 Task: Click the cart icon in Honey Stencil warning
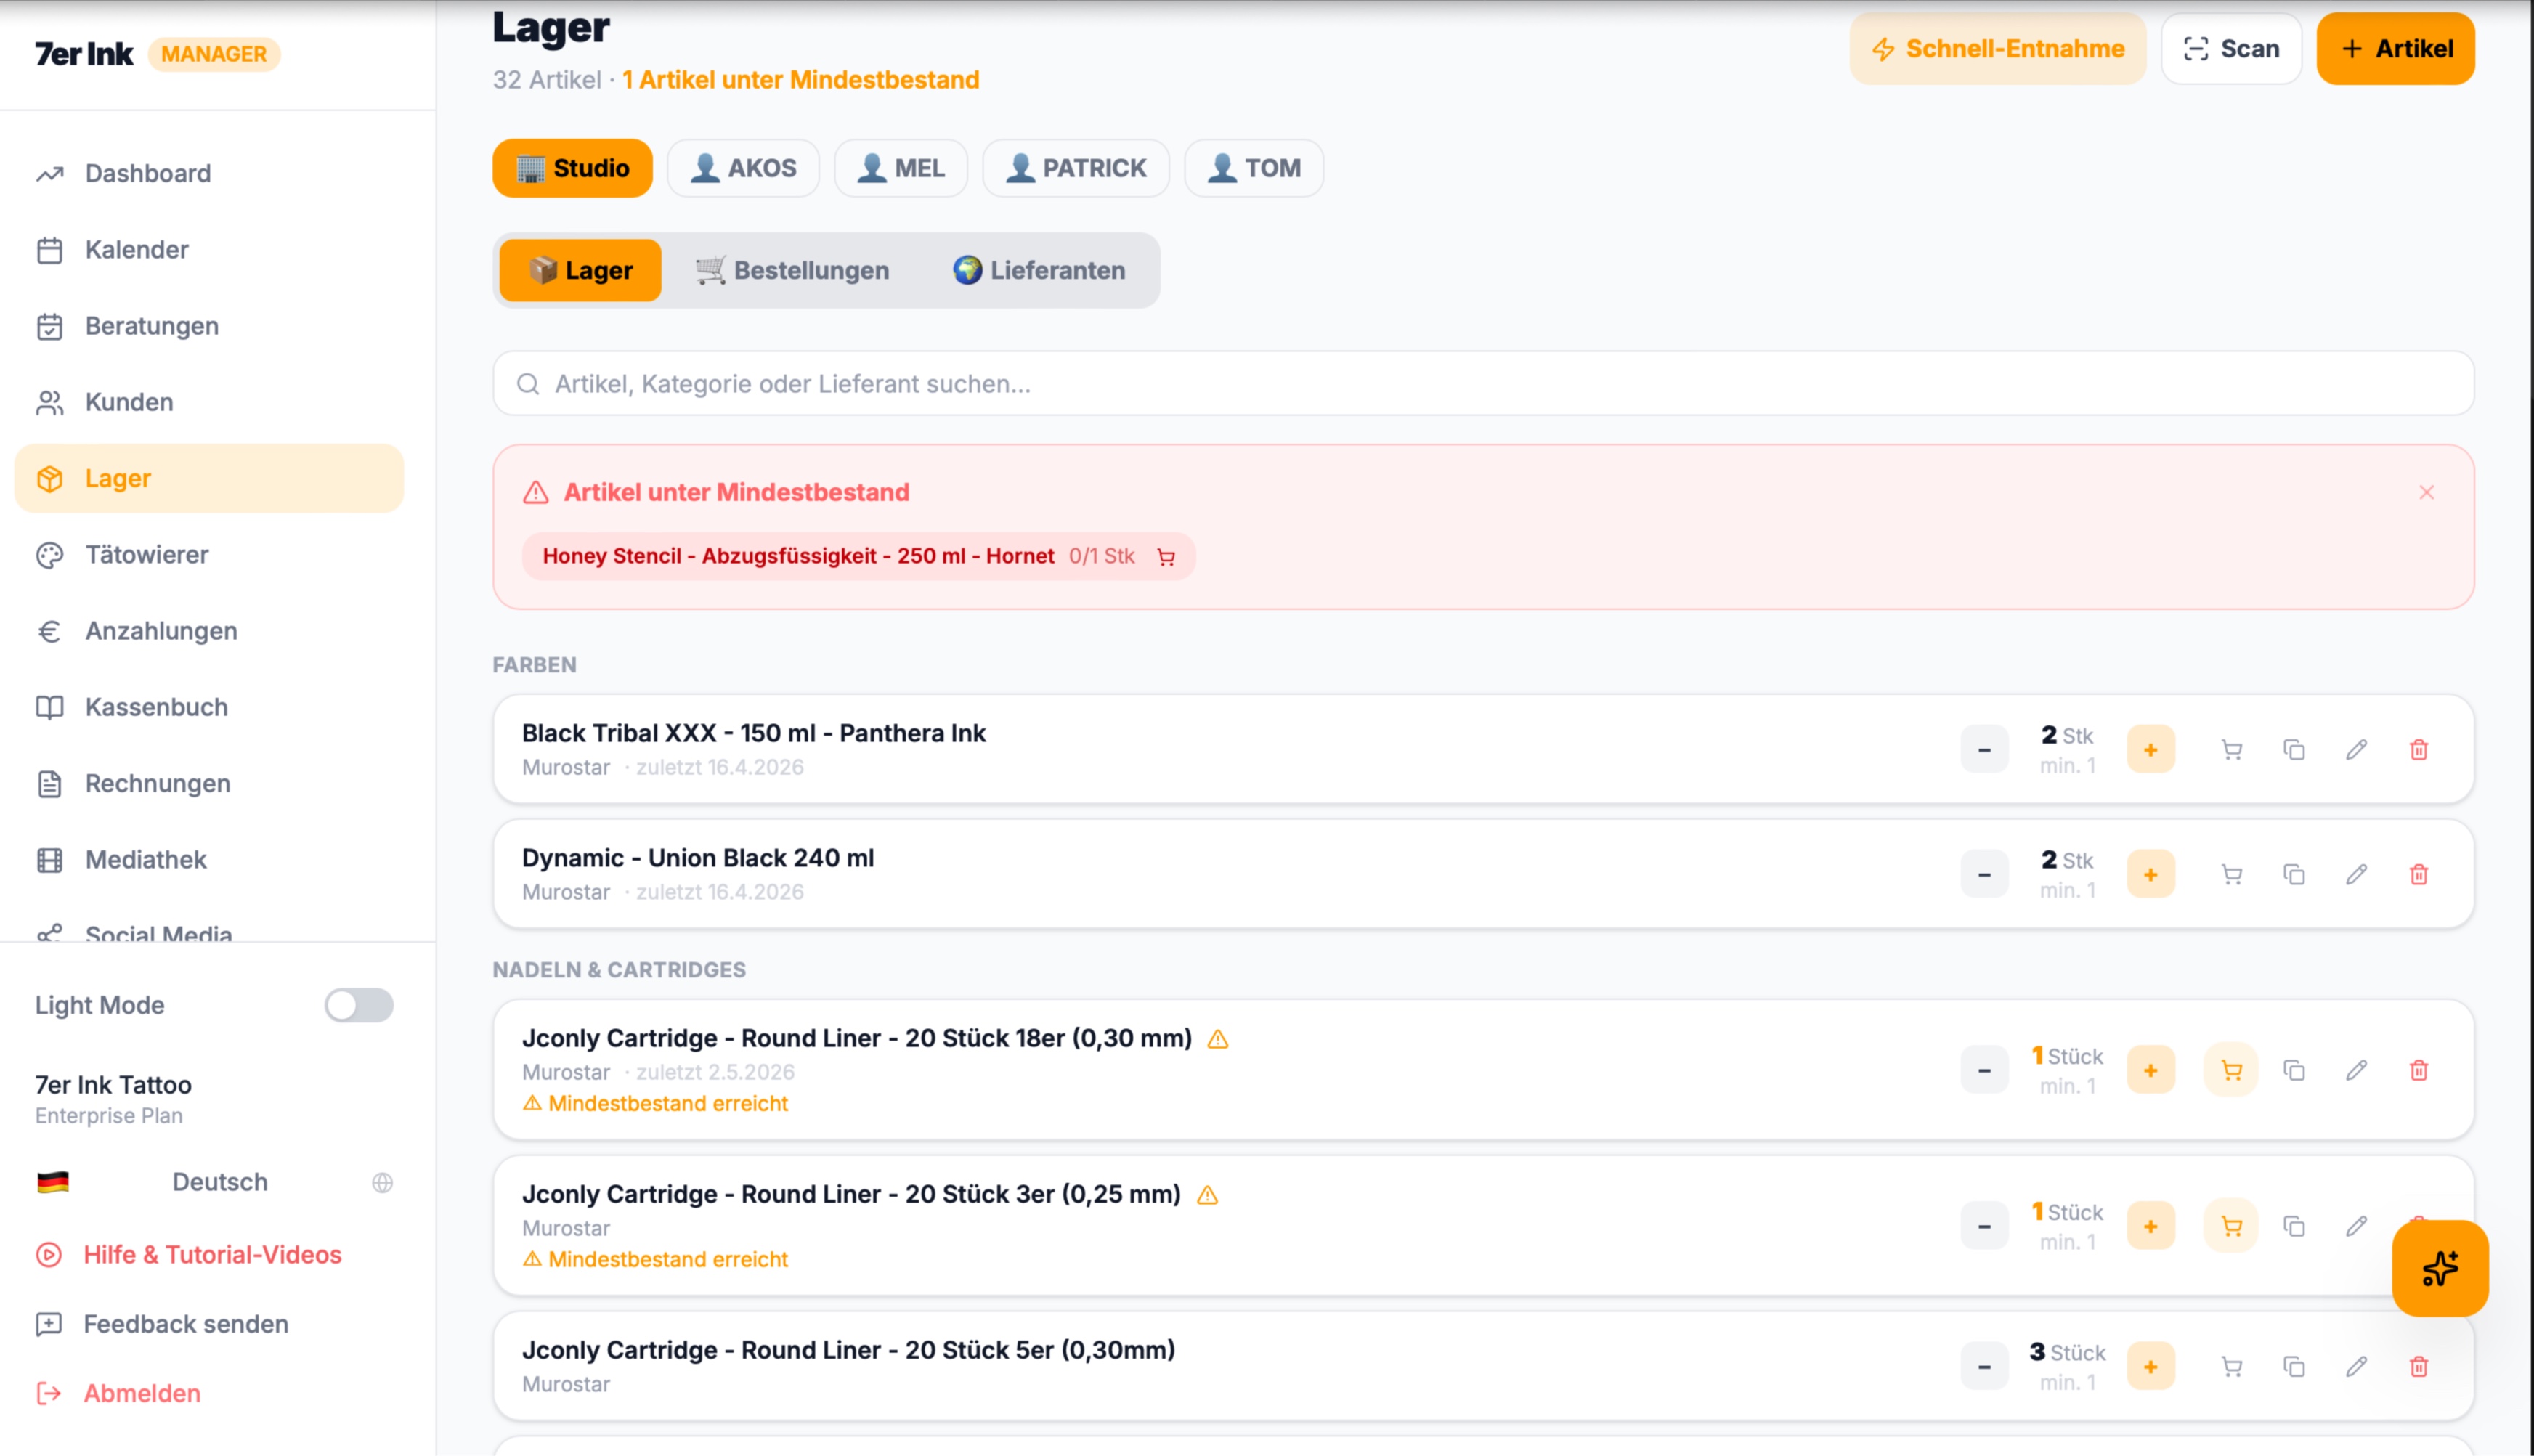[x=1166, y=557]
